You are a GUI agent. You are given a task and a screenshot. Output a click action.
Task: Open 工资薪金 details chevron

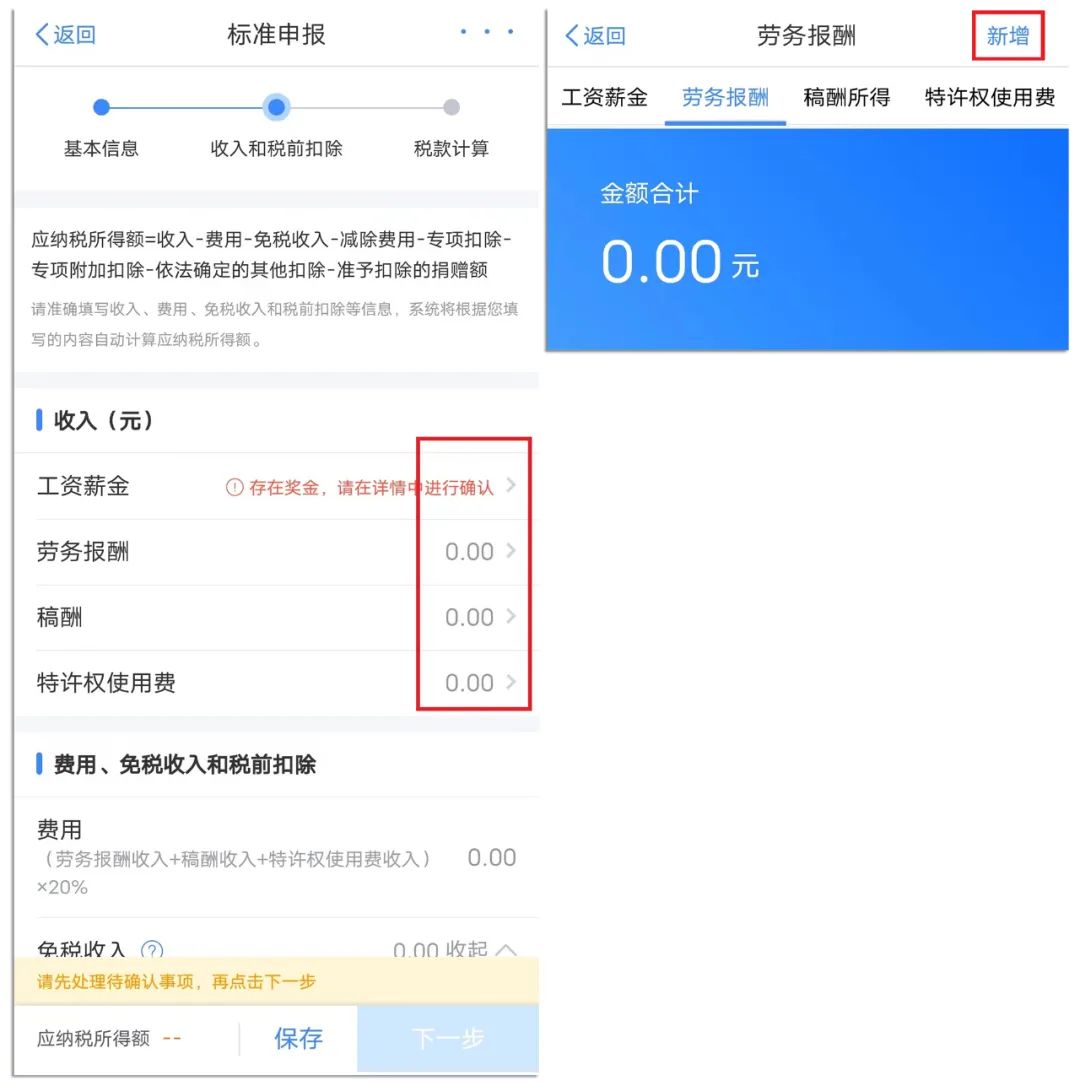click(511, 485)
